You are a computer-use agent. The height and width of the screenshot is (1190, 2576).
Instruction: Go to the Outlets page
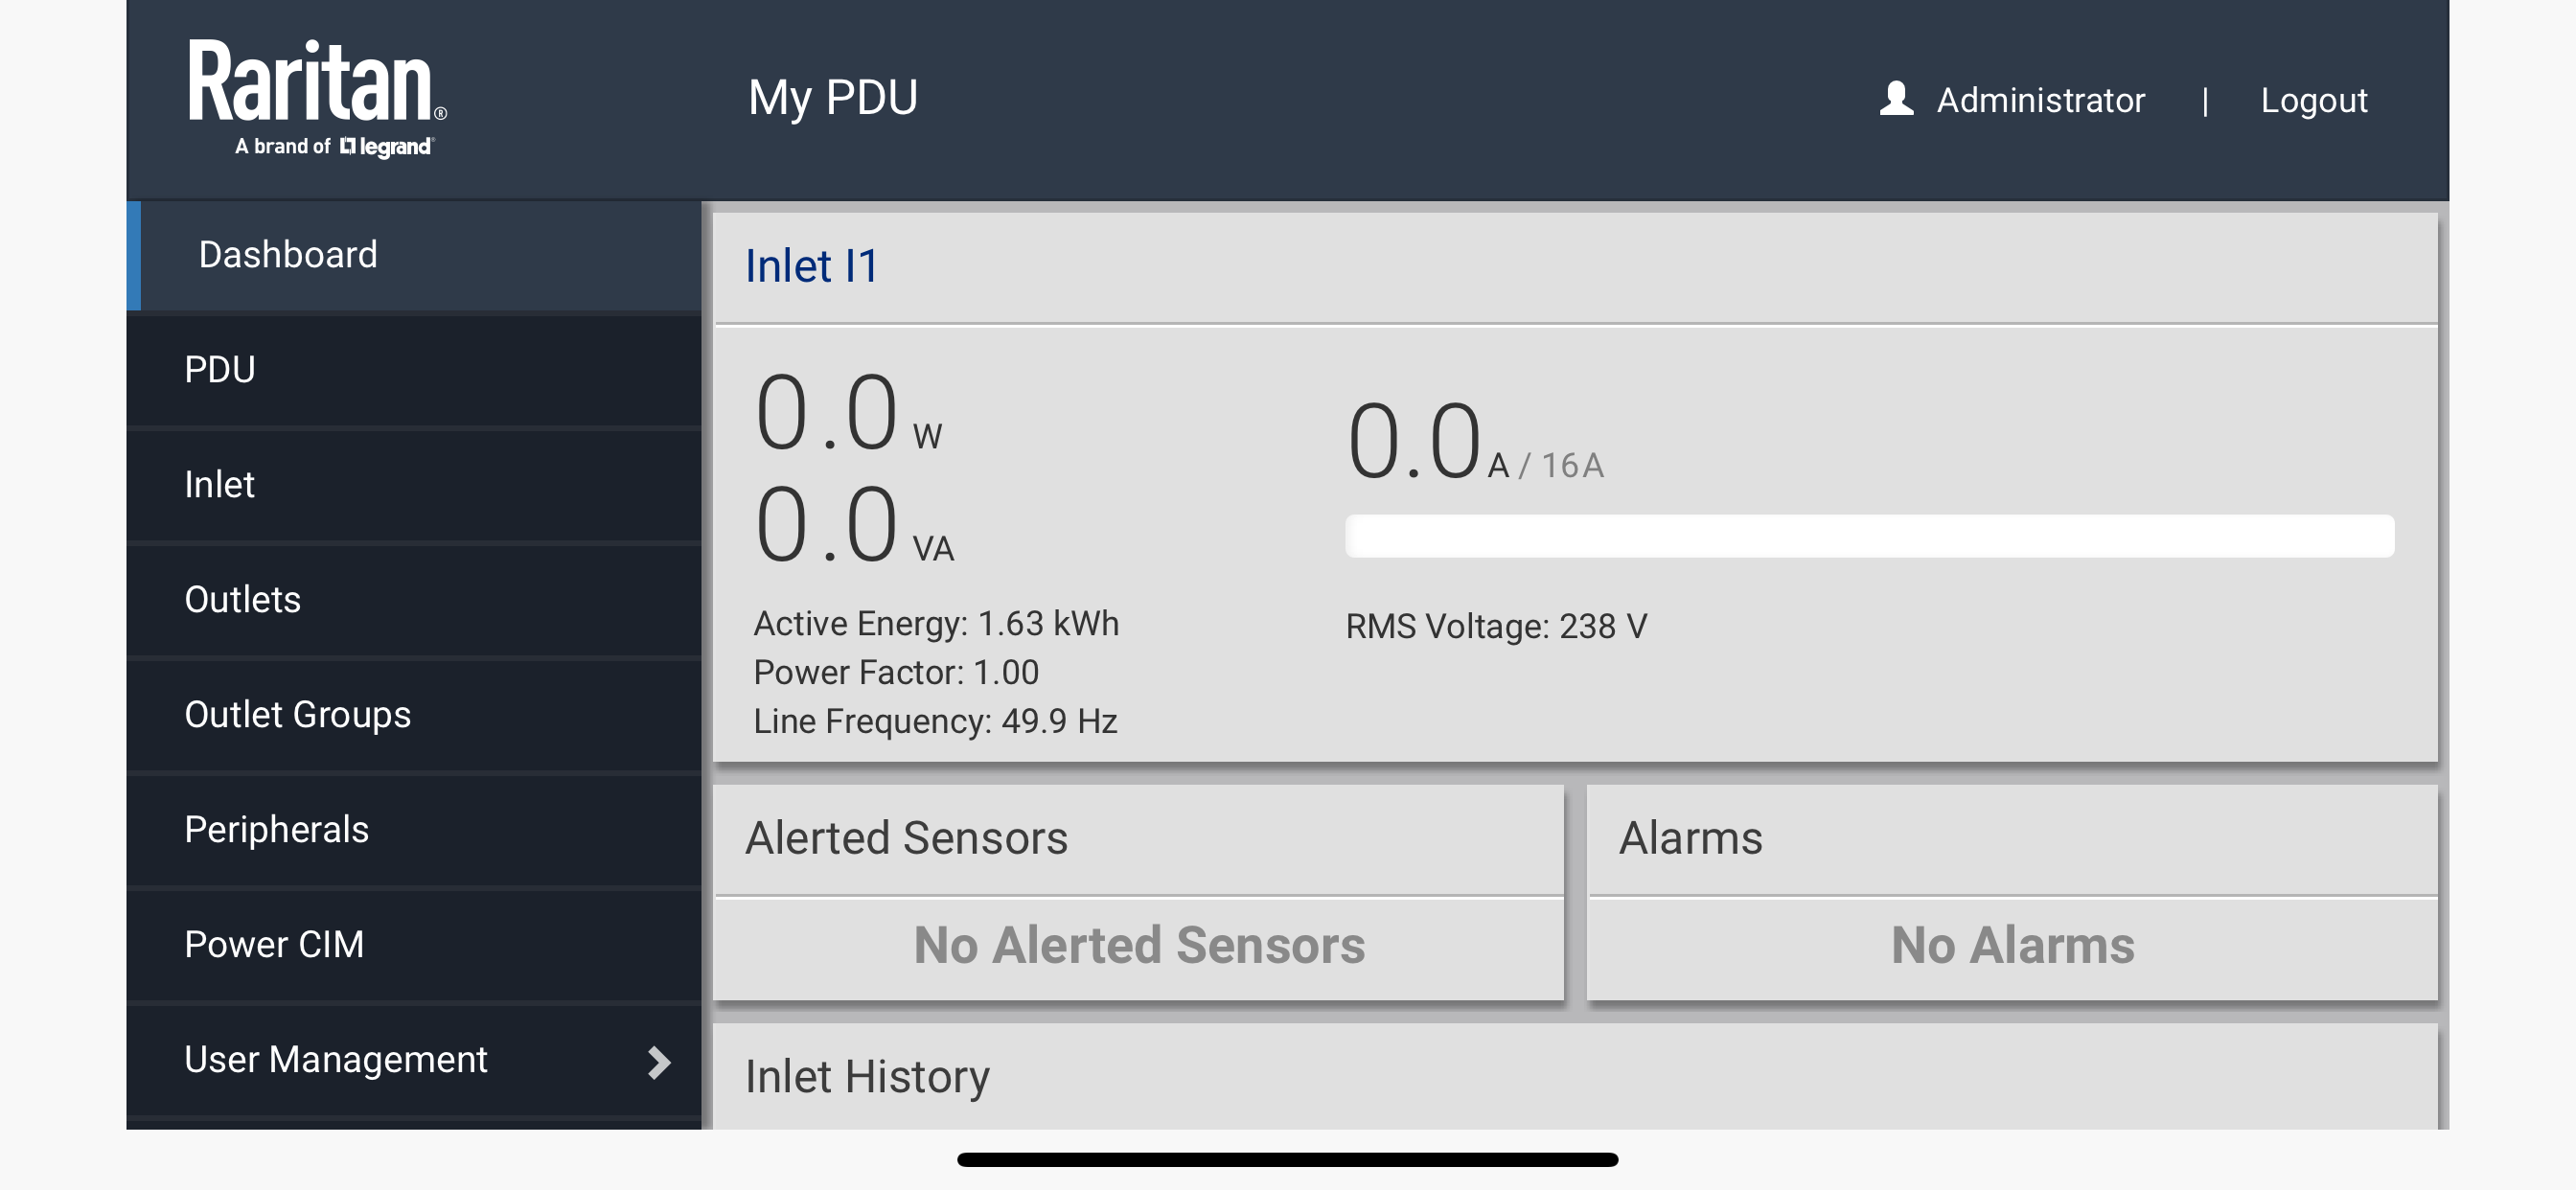[x=414, y=600]
